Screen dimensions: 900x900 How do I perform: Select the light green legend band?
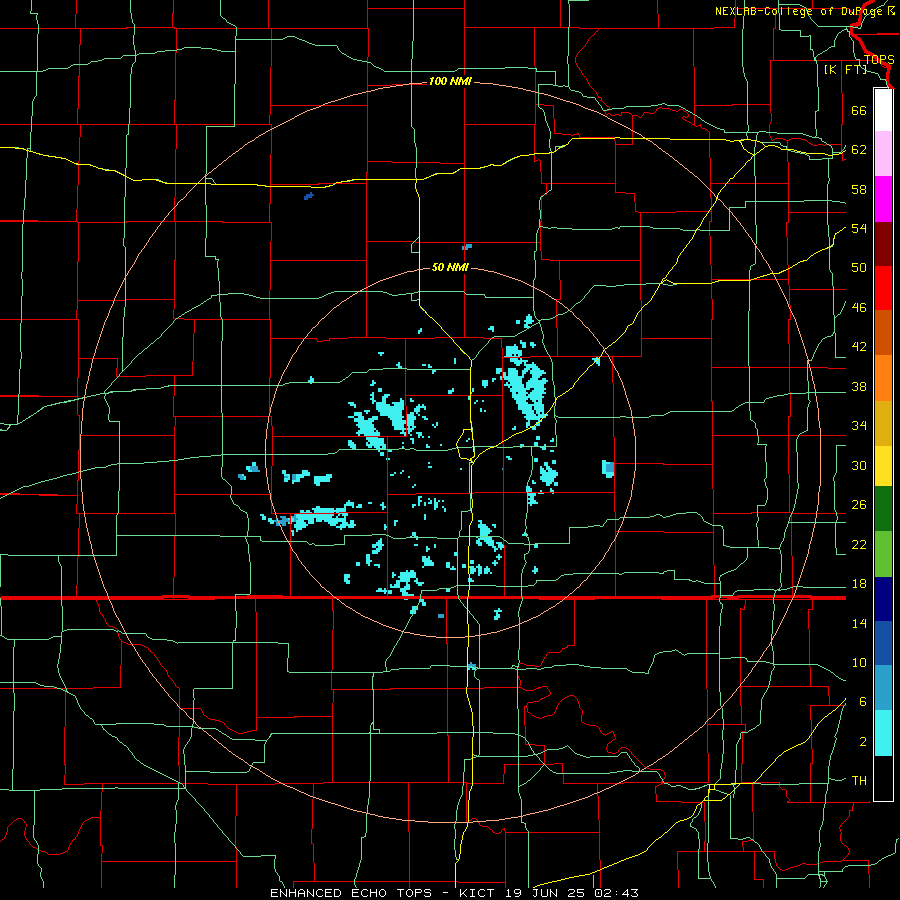click(x=883, y=553)
